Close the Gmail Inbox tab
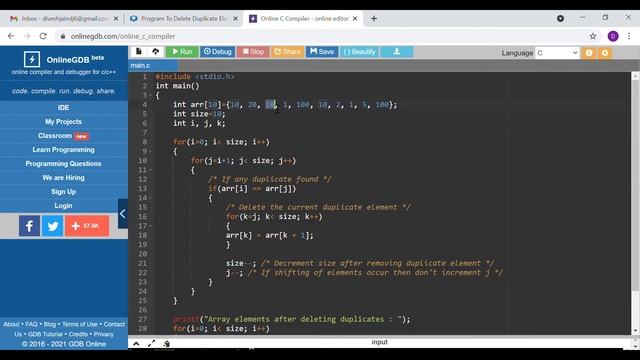This screenshot has width=640, height=360. point(116,19)
